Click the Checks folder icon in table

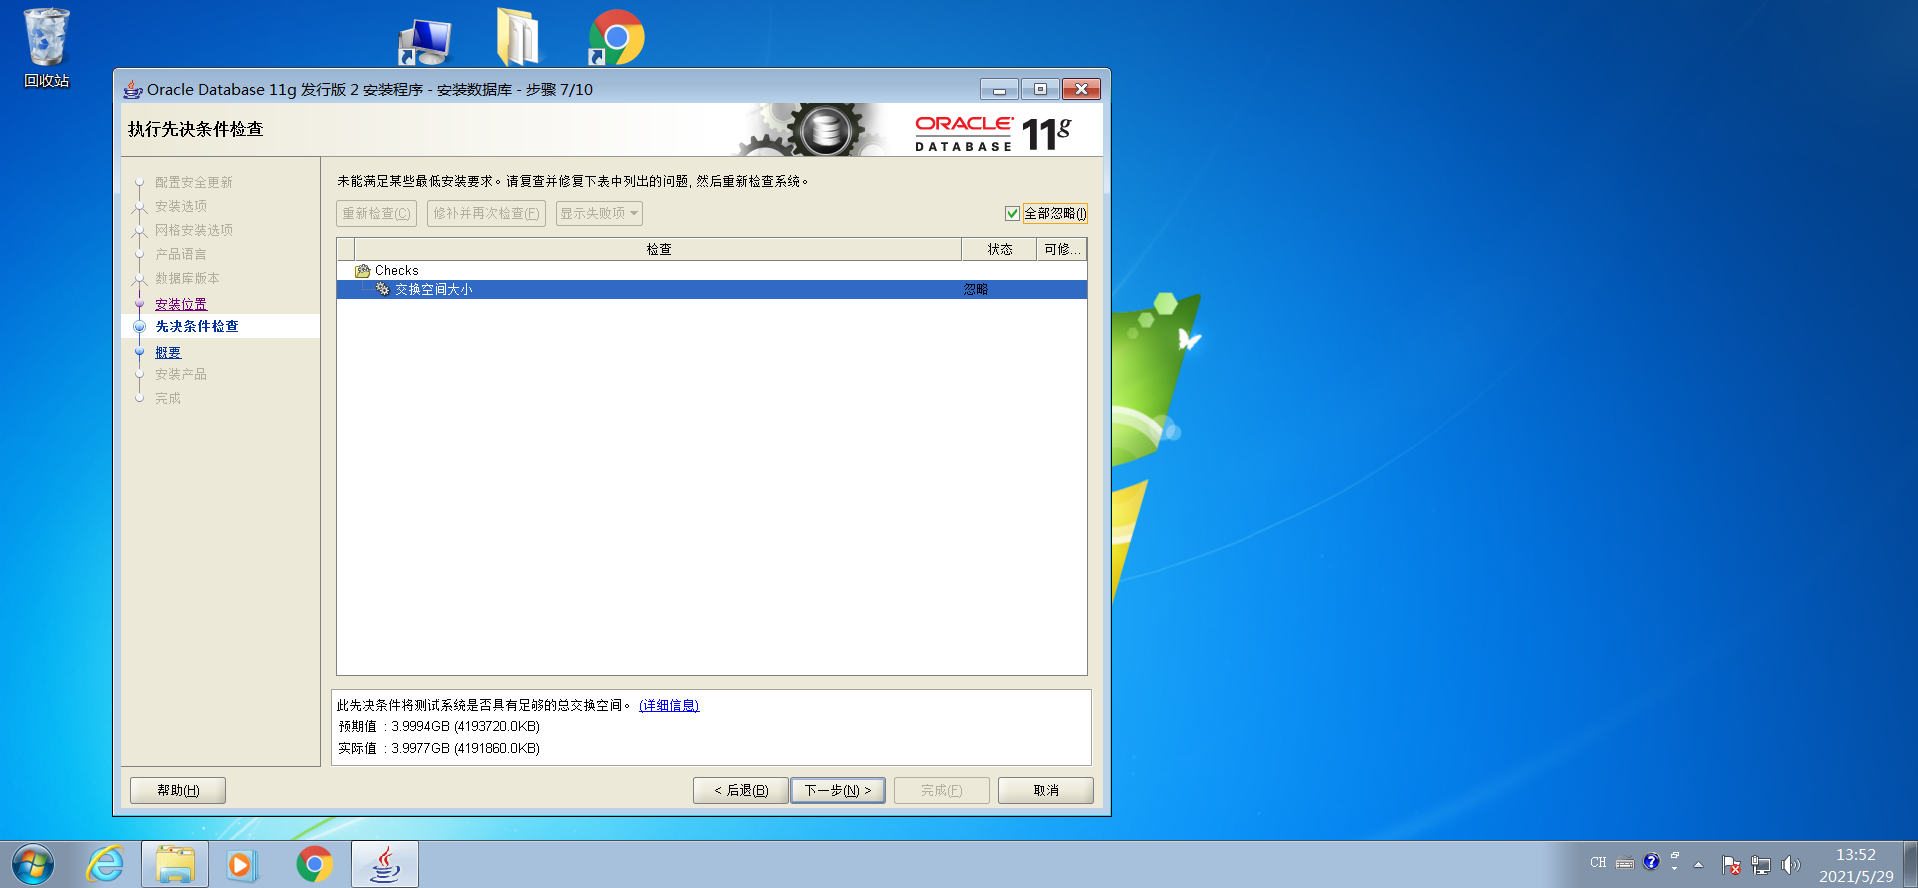[x=363, y=271]
